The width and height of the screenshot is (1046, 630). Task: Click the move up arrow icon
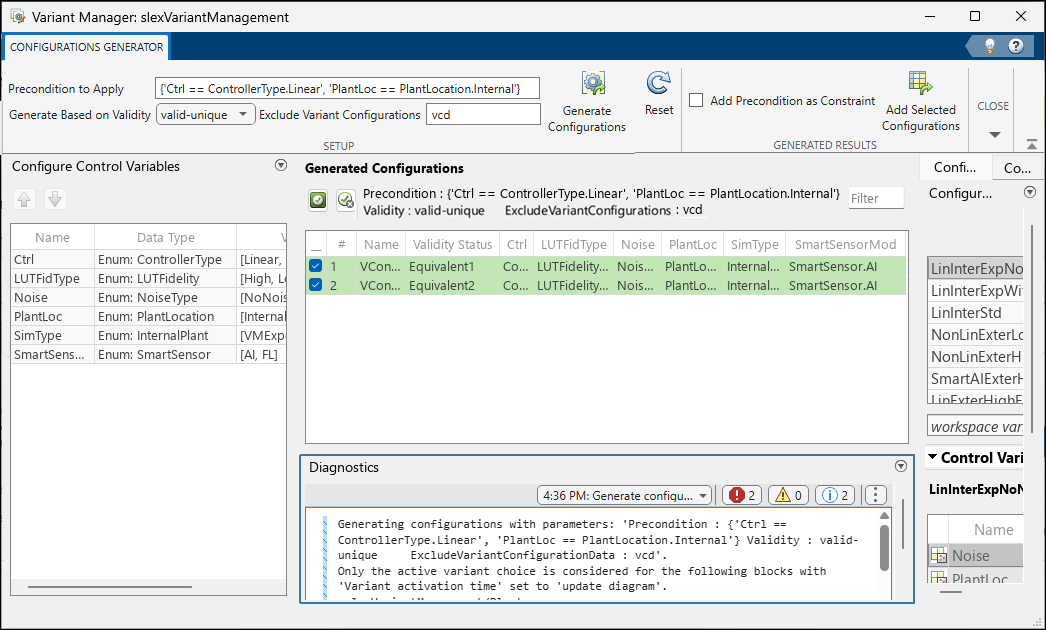tap(24, 199)
